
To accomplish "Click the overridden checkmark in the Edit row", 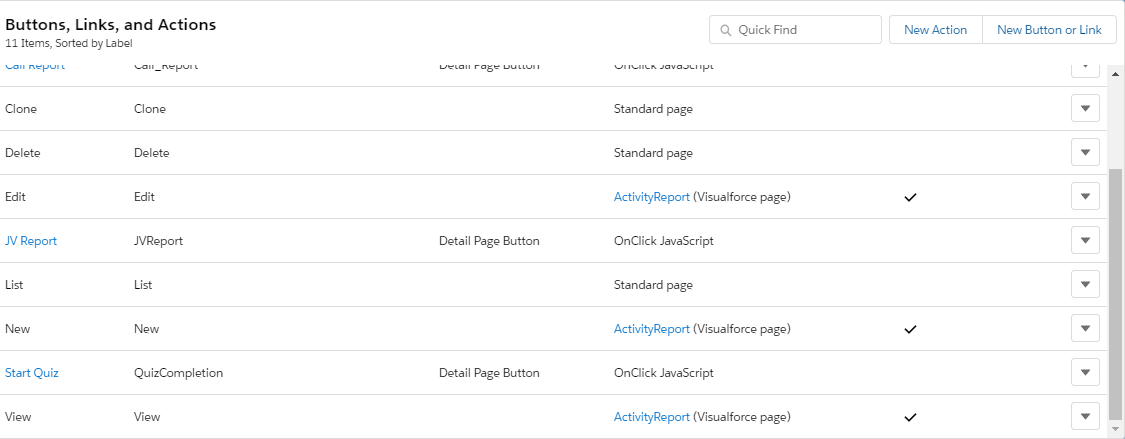I will (910, 198).
